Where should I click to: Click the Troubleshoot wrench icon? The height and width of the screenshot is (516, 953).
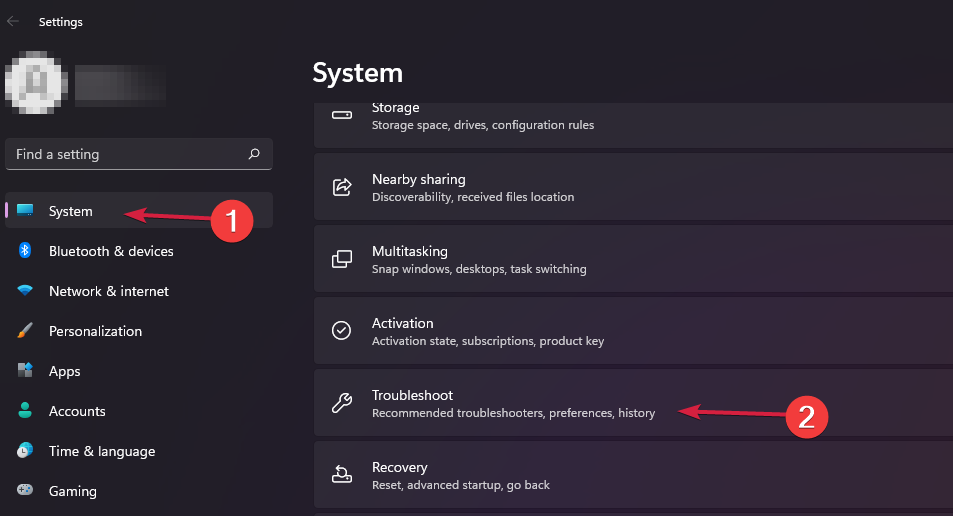(342, 403)
